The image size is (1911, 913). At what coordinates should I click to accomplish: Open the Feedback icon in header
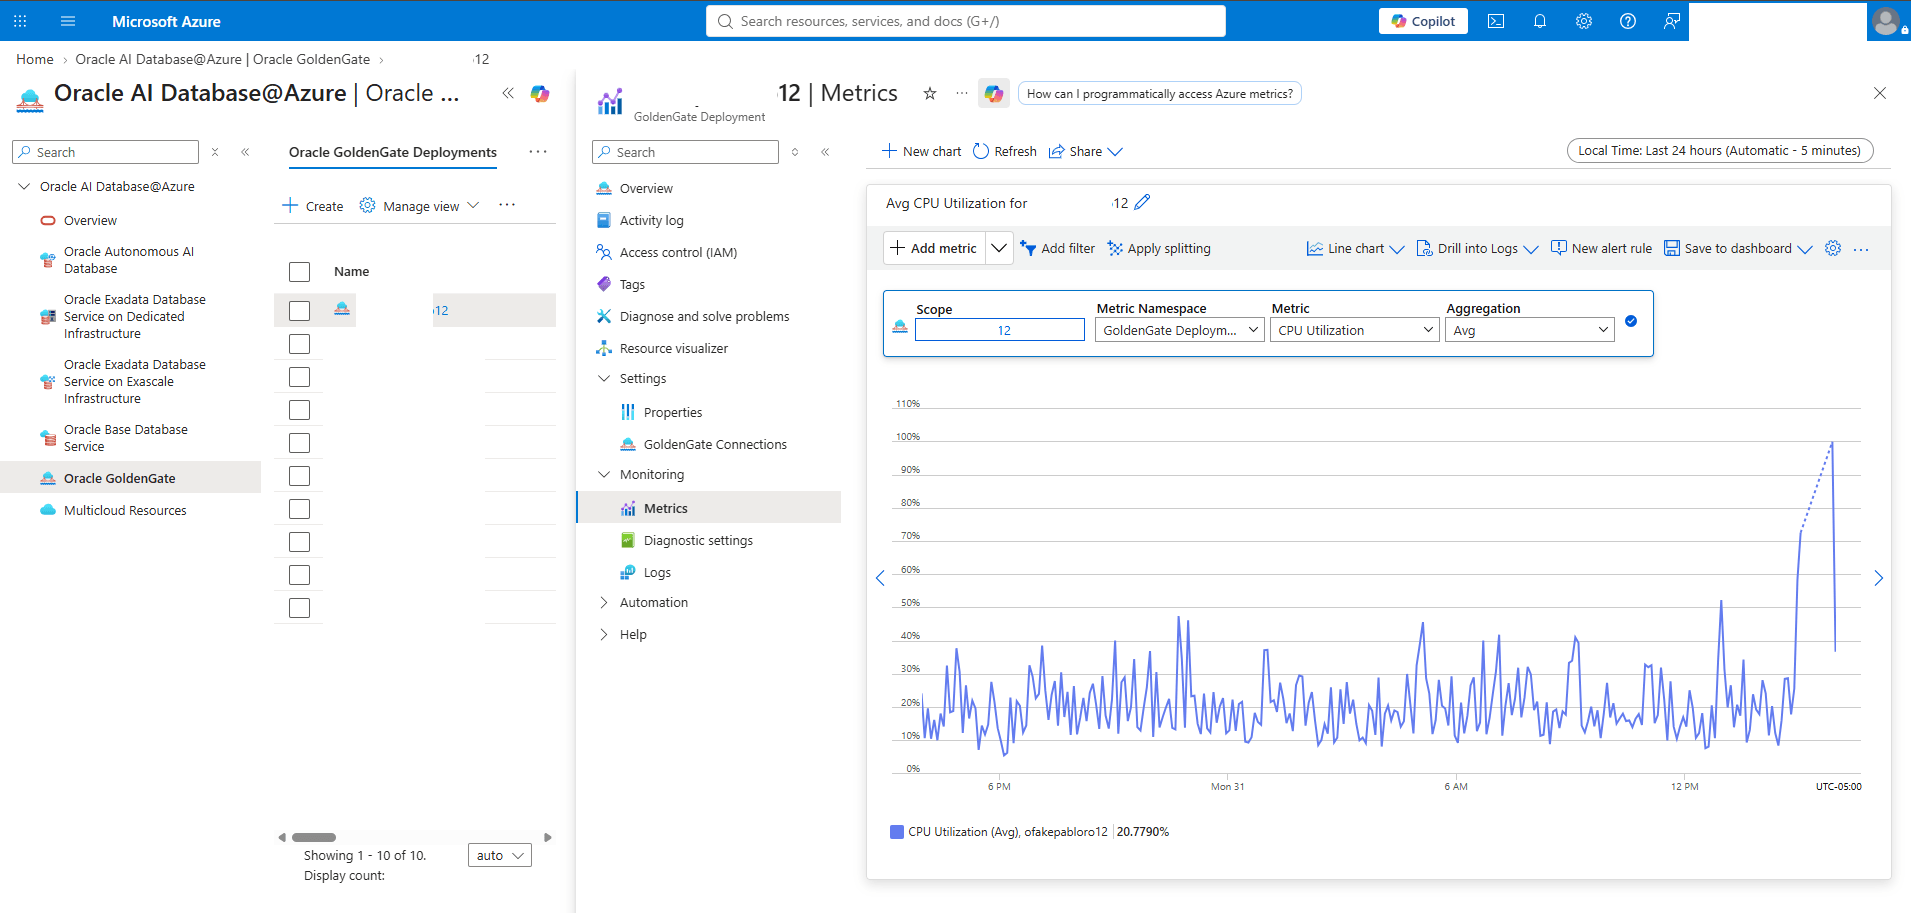coord(1672,21)
